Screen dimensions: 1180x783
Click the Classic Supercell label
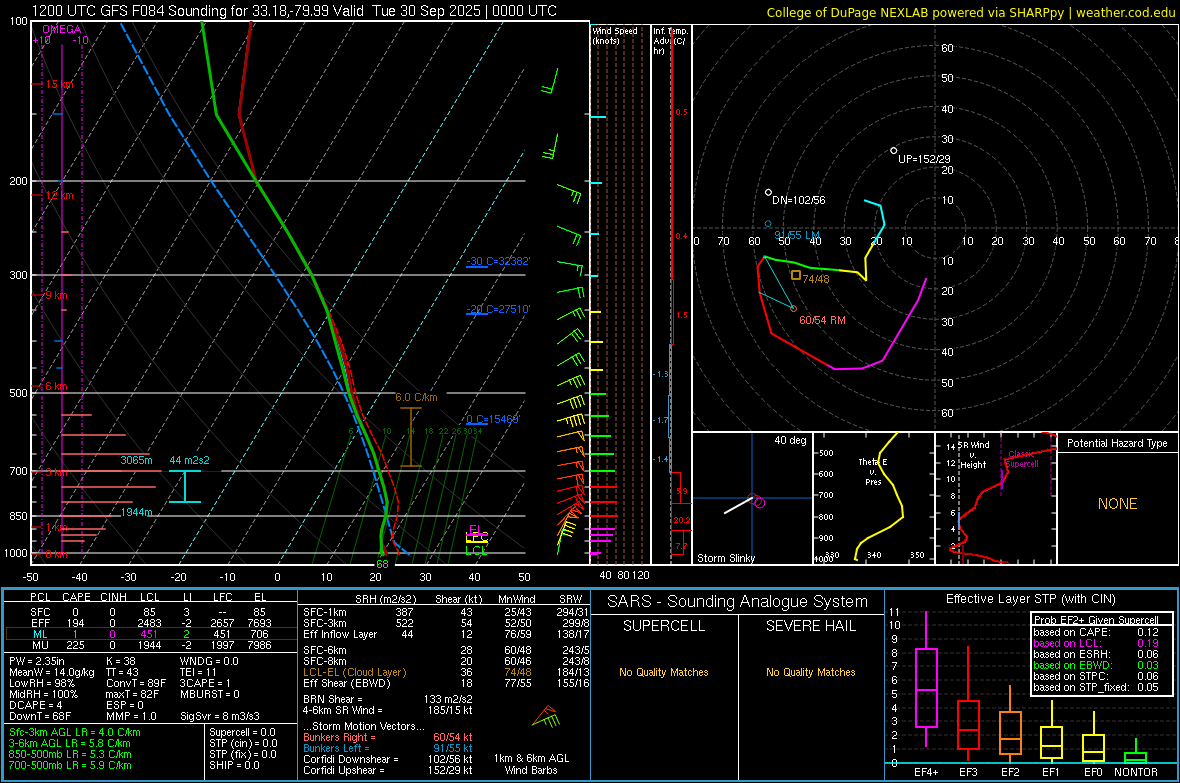click(x=1022, y=459)
